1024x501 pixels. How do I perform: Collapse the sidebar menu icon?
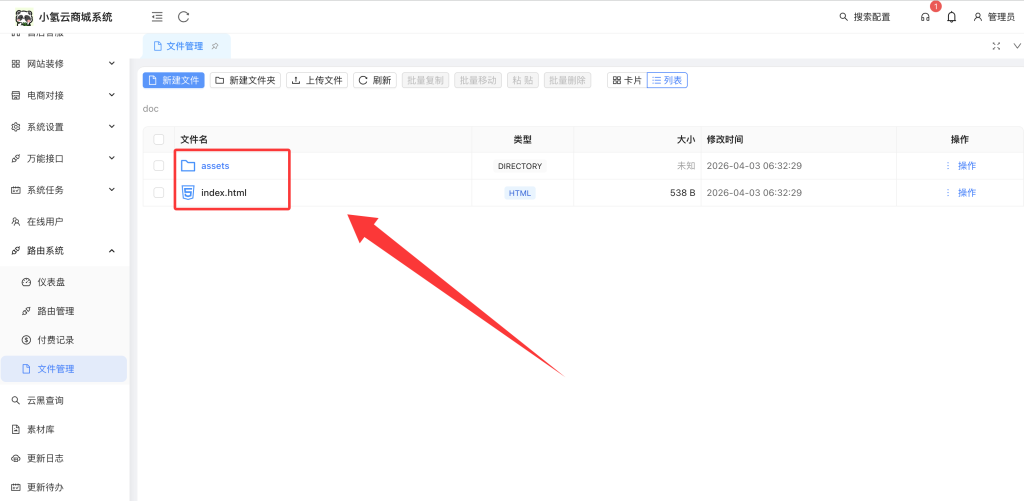click(x=157, y=17)
